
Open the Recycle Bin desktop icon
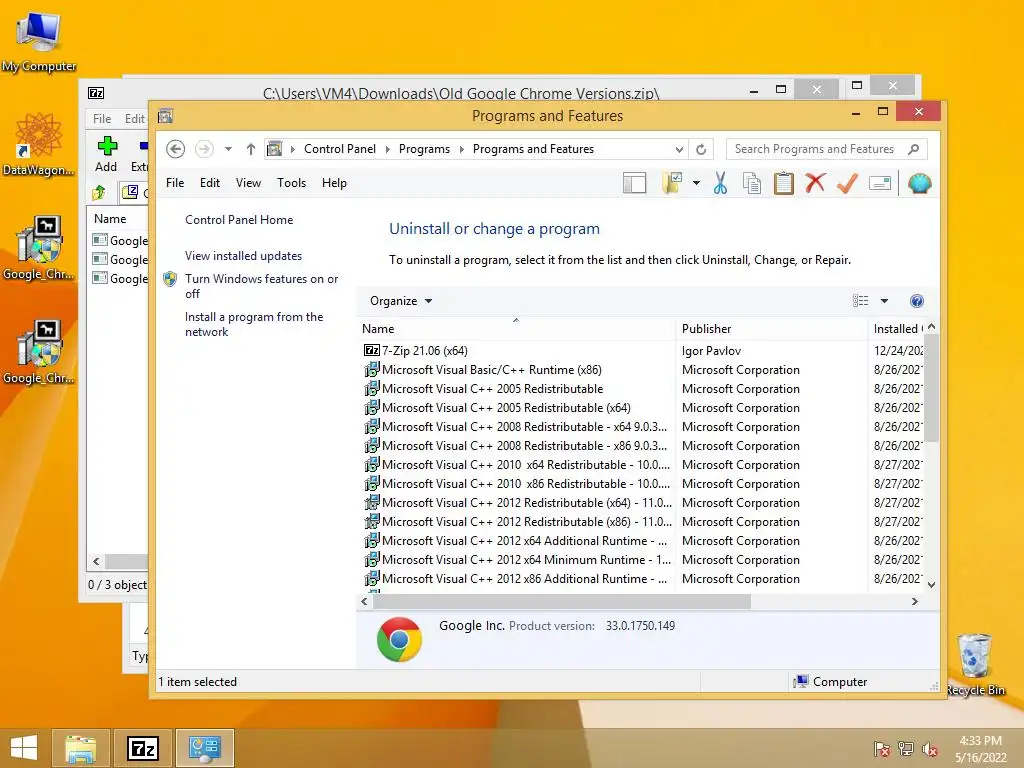(975, 664)
